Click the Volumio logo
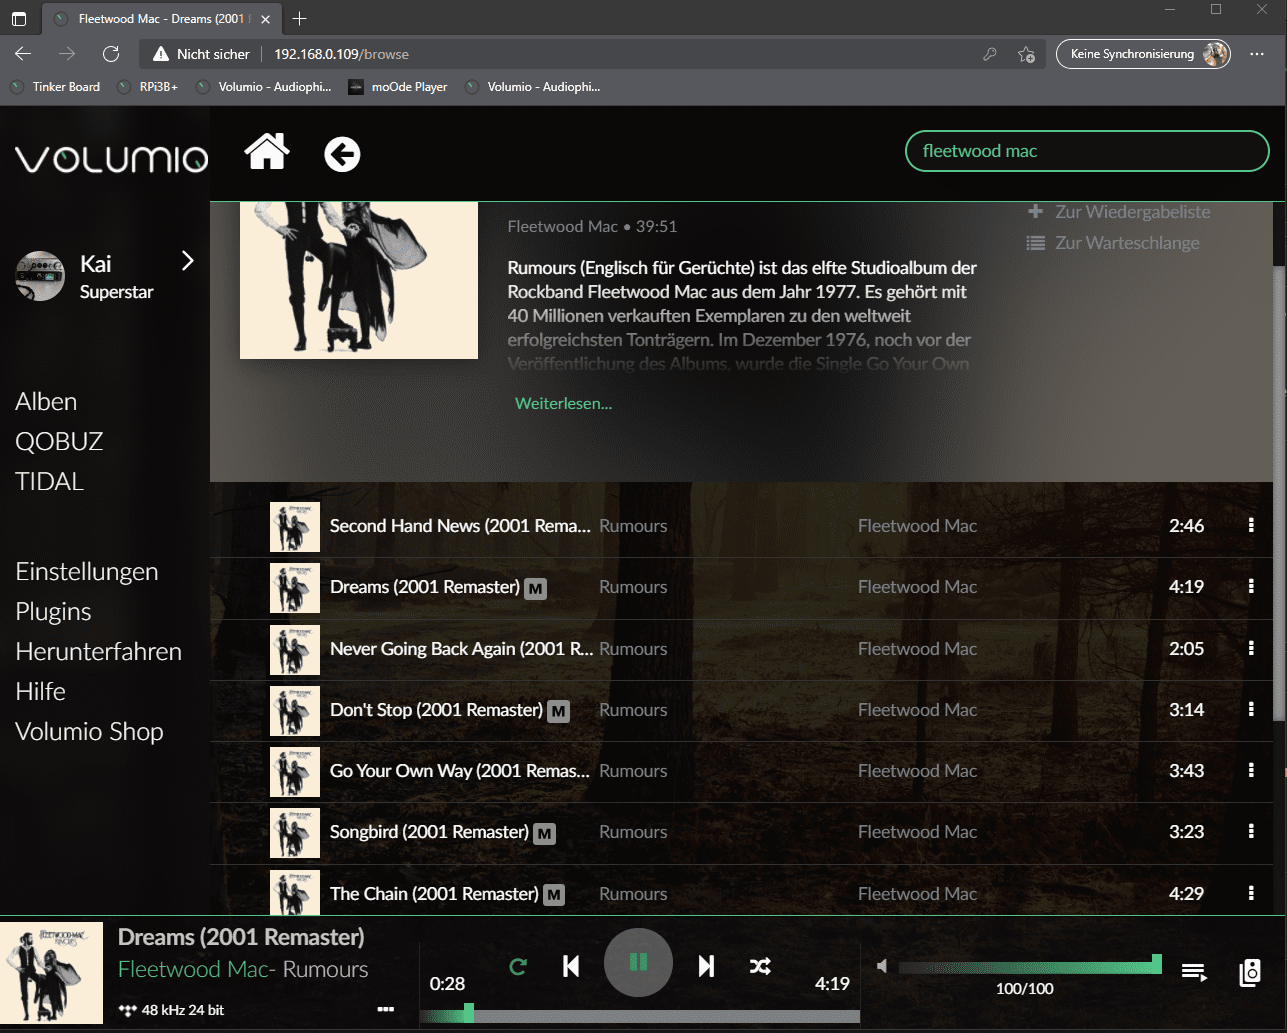The width and height of the screenshot is (1287, 1033). (x=111, y=158)
